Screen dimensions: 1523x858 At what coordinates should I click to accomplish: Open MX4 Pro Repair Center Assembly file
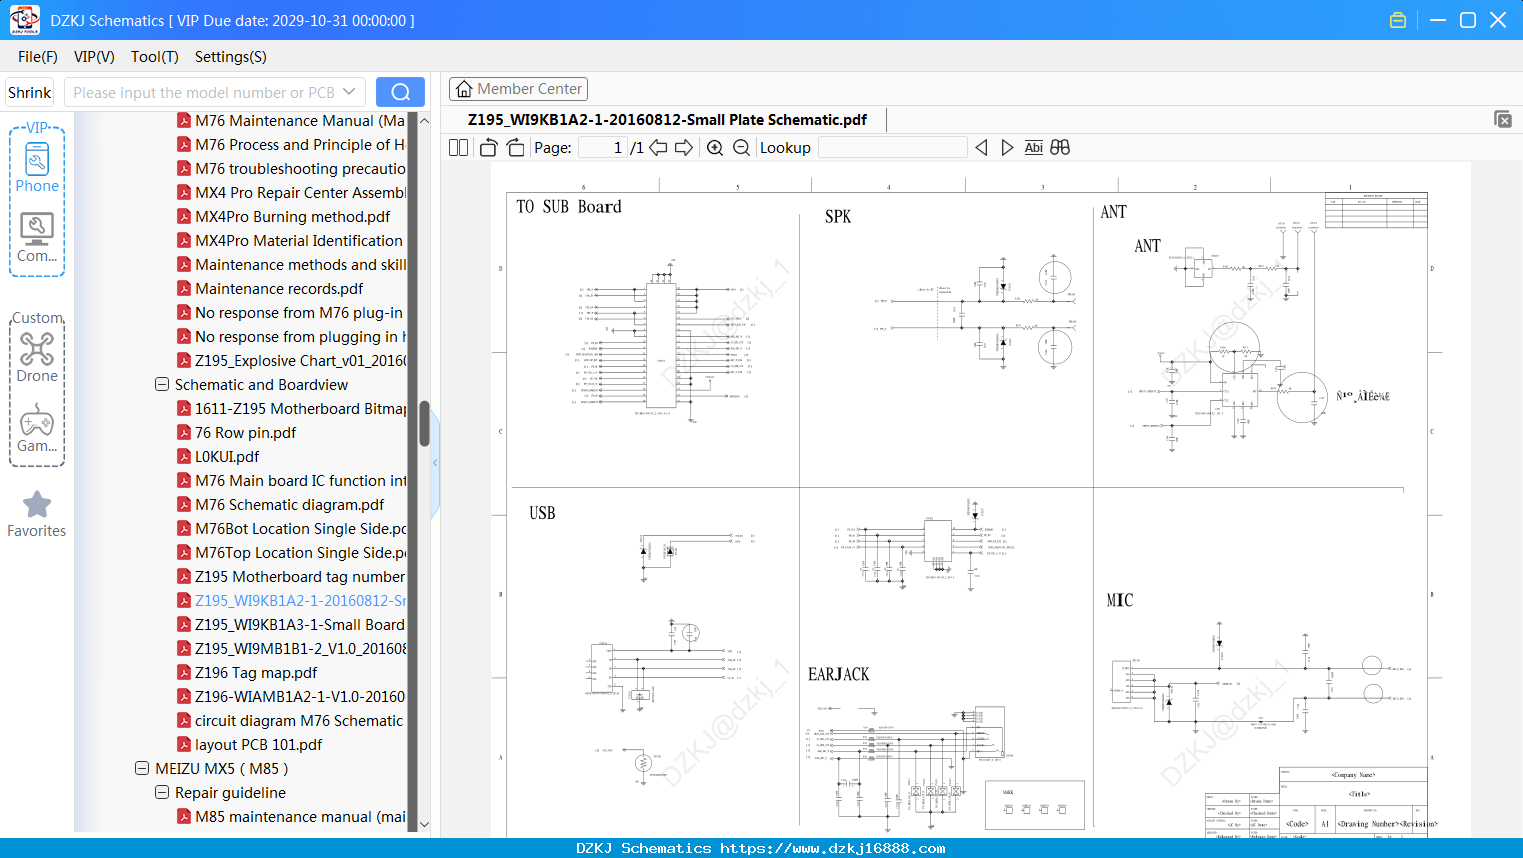coord(291,193)
